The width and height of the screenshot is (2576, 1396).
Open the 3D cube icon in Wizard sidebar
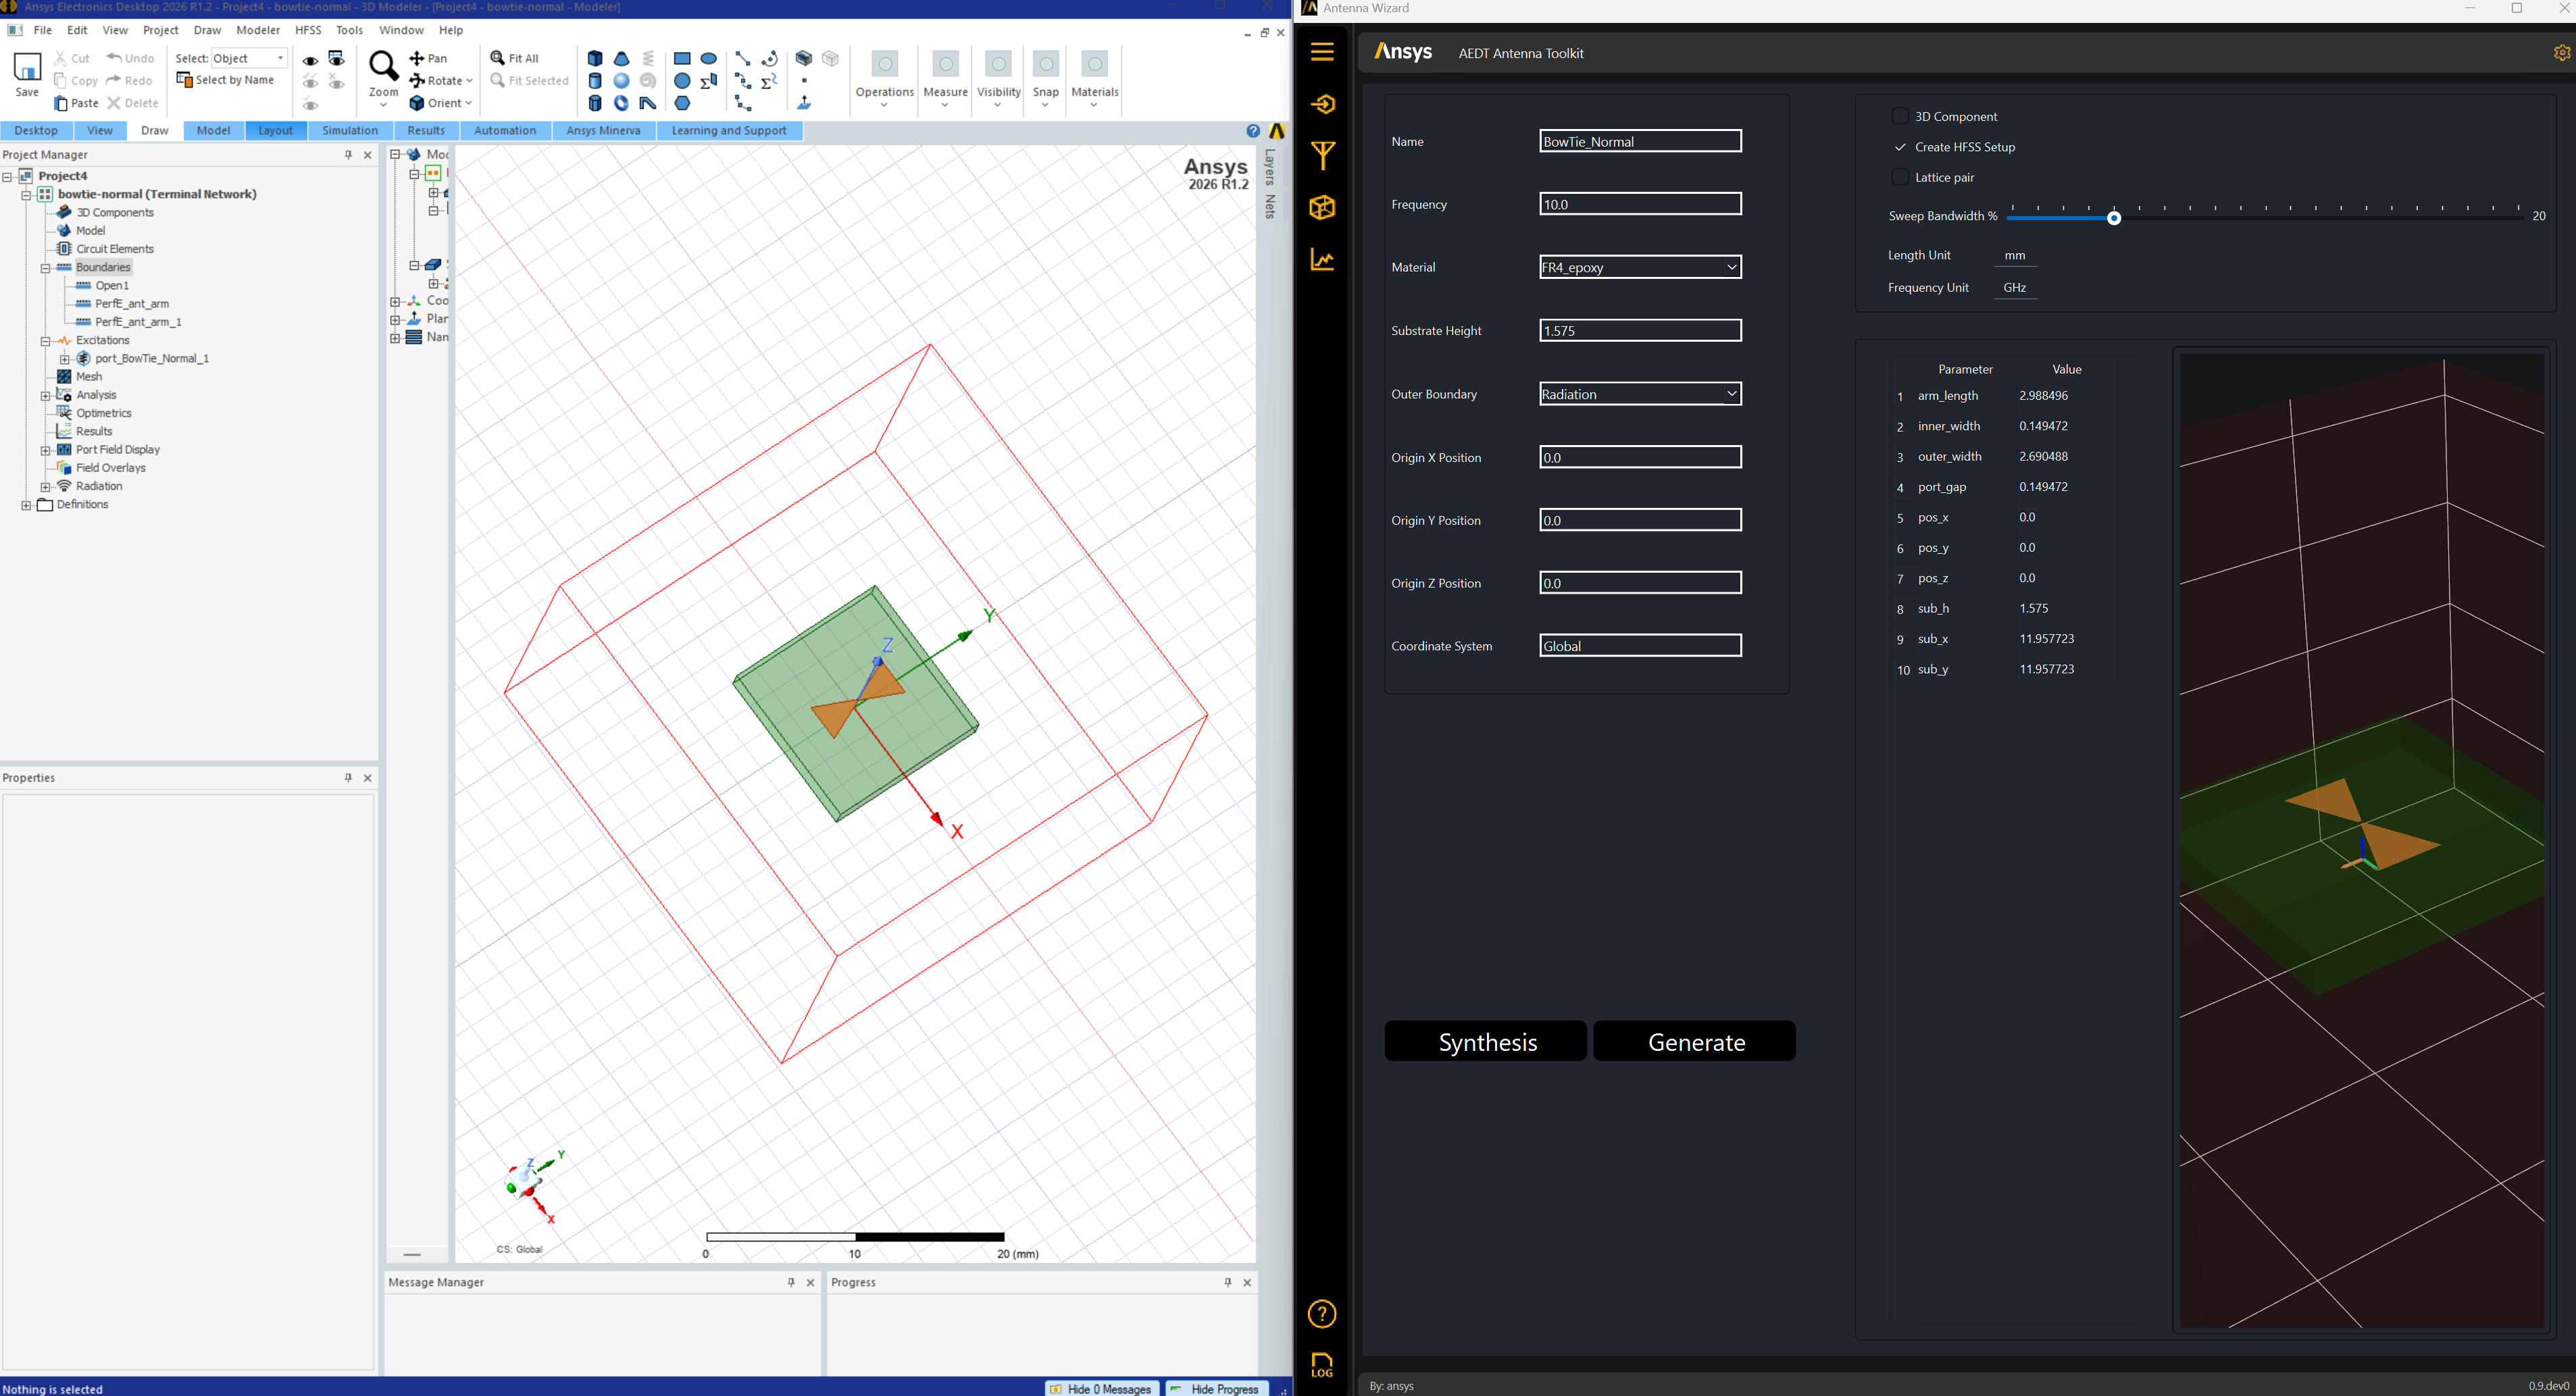pos(1322,208)
